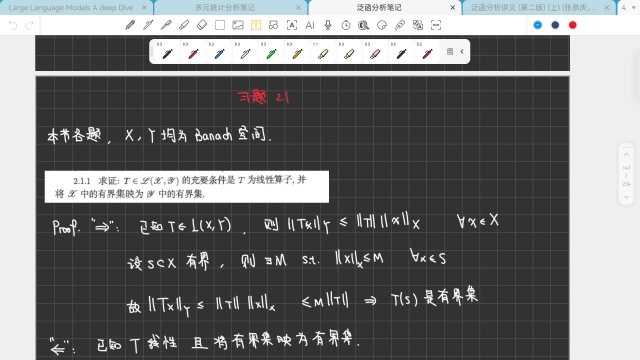The image size is (640, 360).
Task: Select the red color swatch
Action: (x=573, y=25)
